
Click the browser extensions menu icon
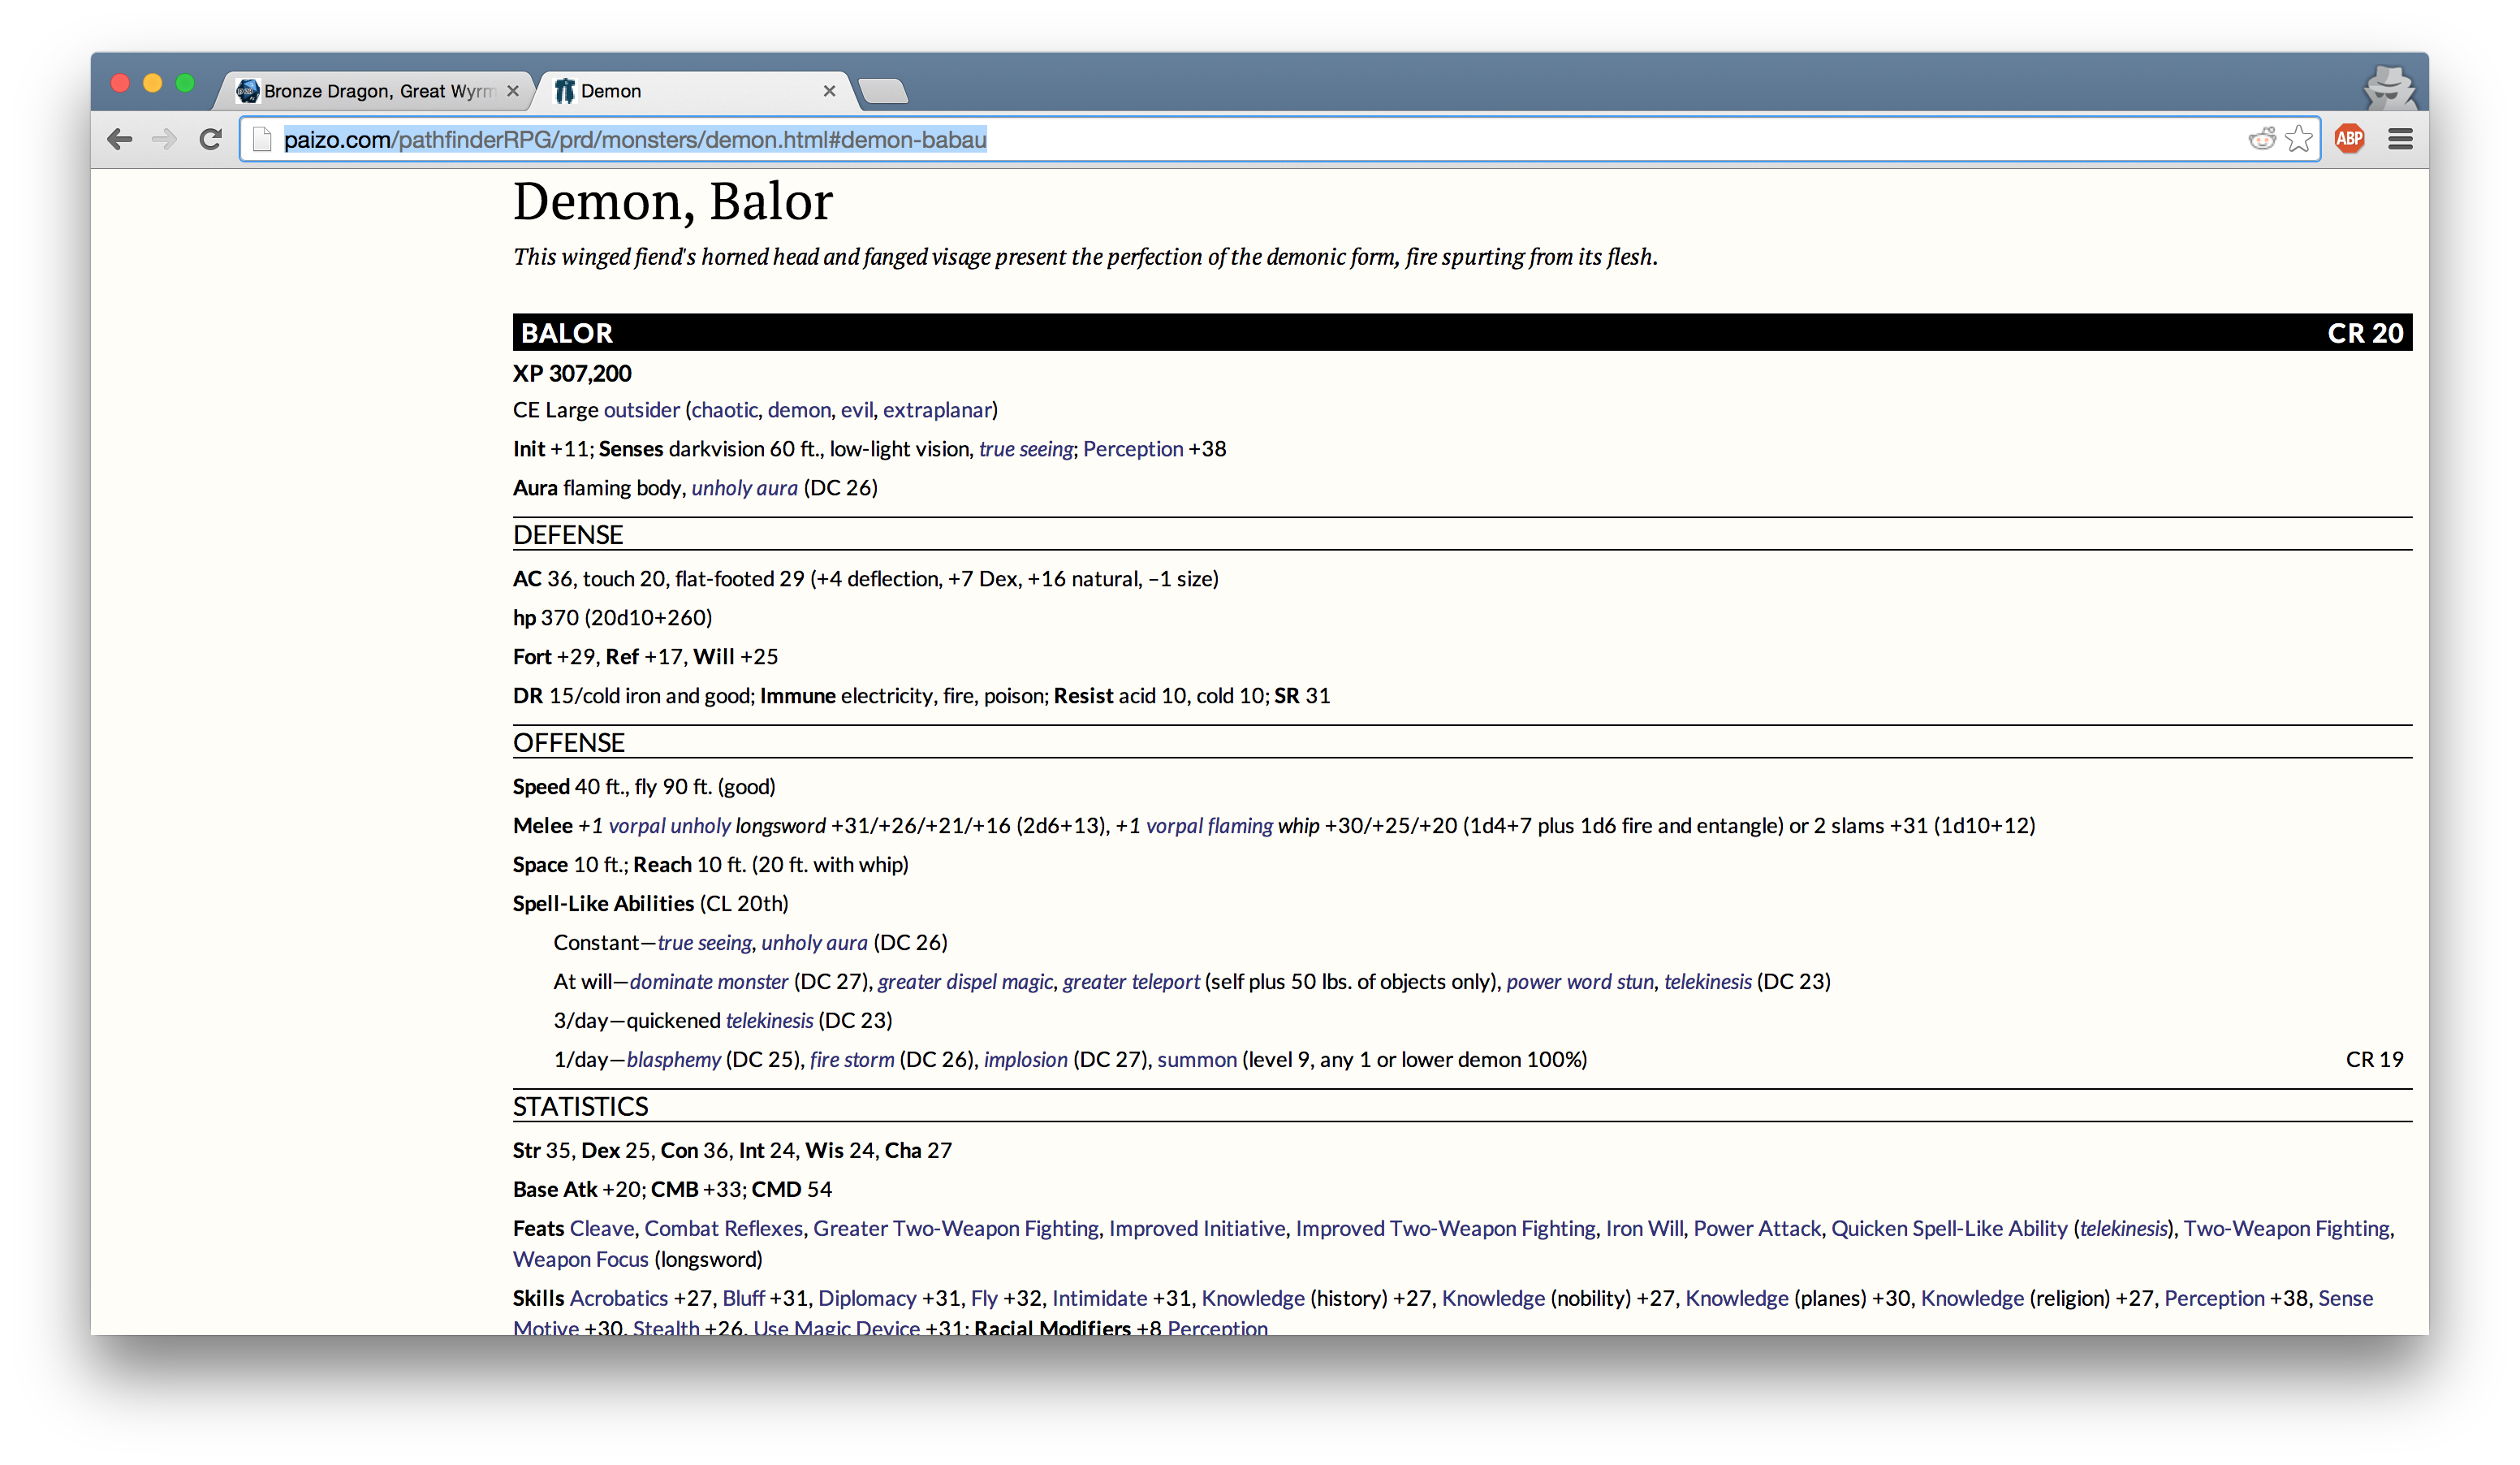(x=2403, y=140)
